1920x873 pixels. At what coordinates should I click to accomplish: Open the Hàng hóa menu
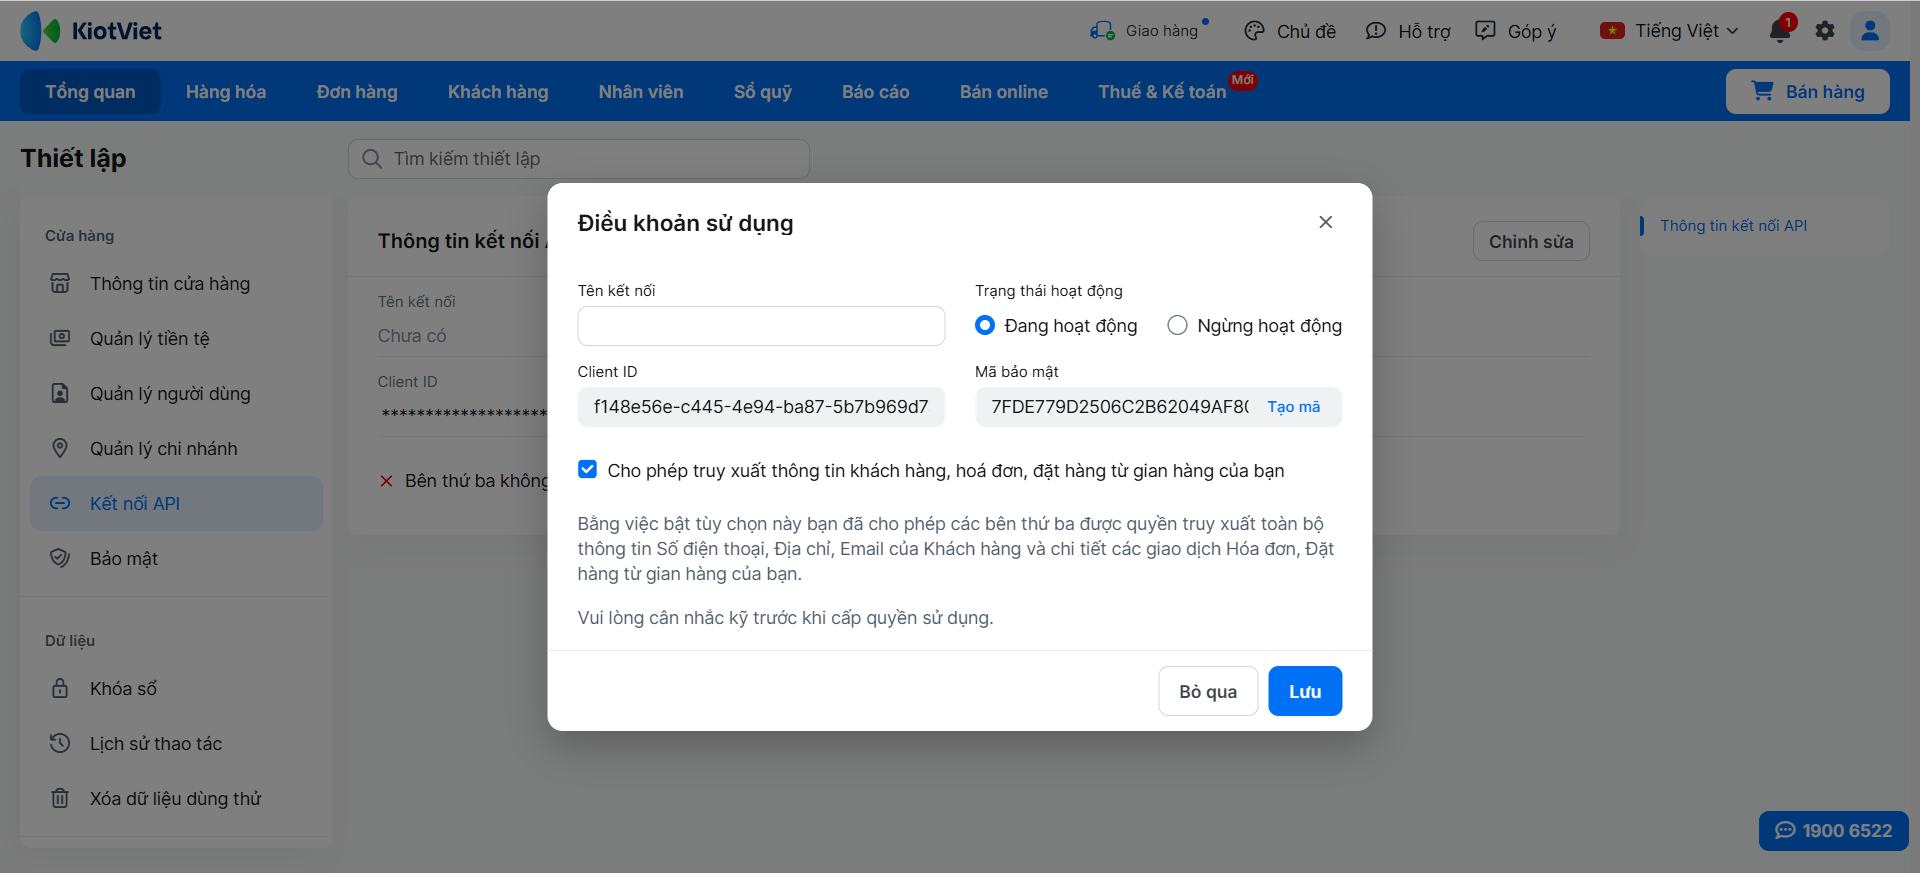point(226,92)
